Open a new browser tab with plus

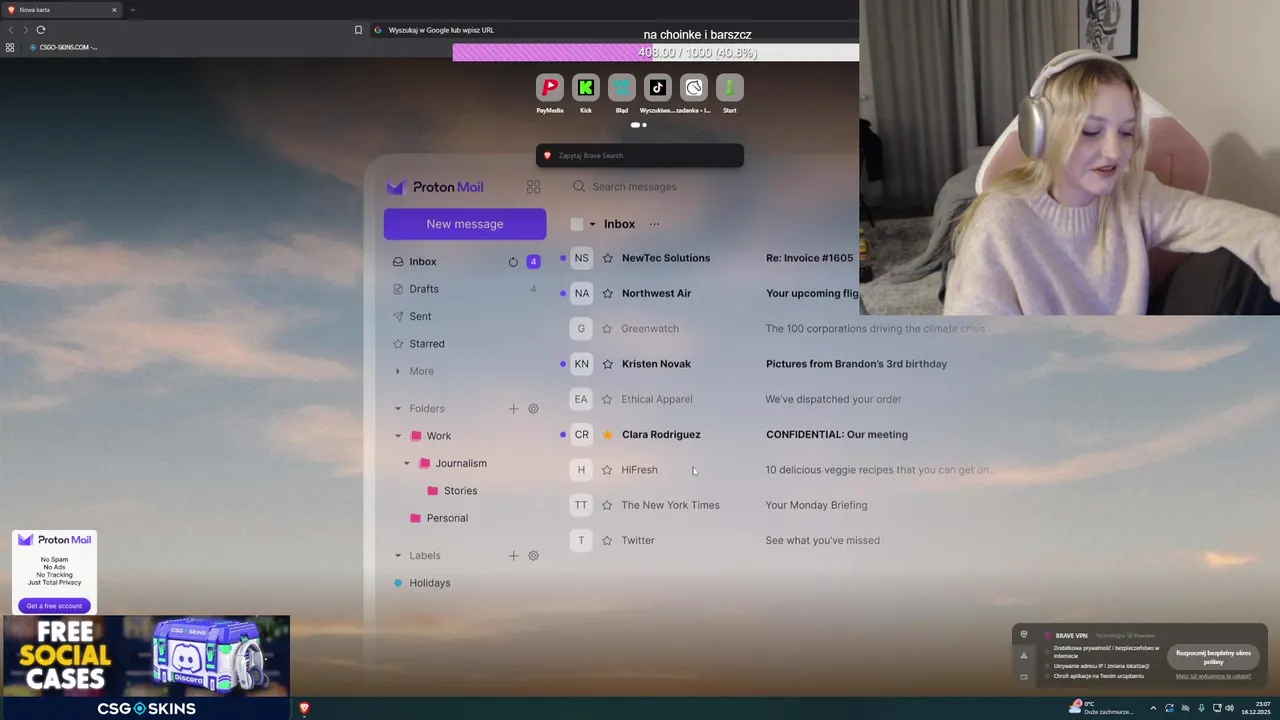tap(132, 10)
